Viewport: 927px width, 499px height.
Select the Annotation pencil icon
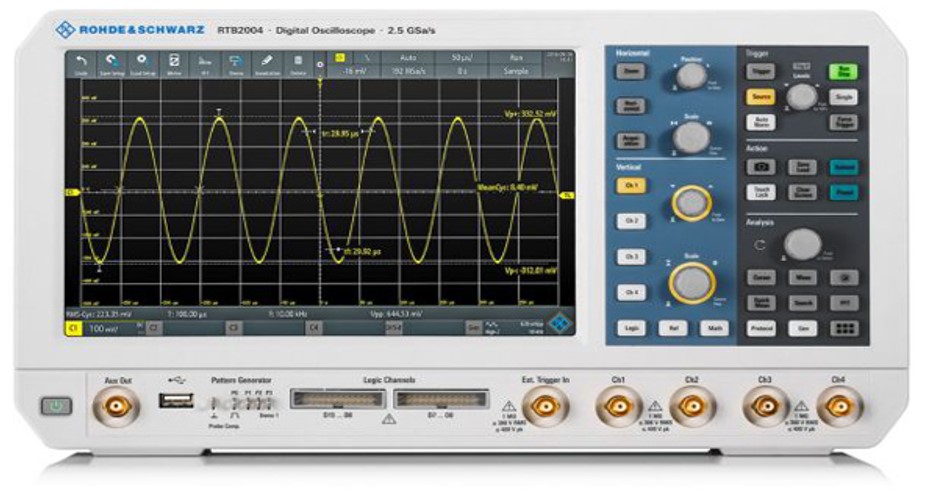[x=266, y=65]
